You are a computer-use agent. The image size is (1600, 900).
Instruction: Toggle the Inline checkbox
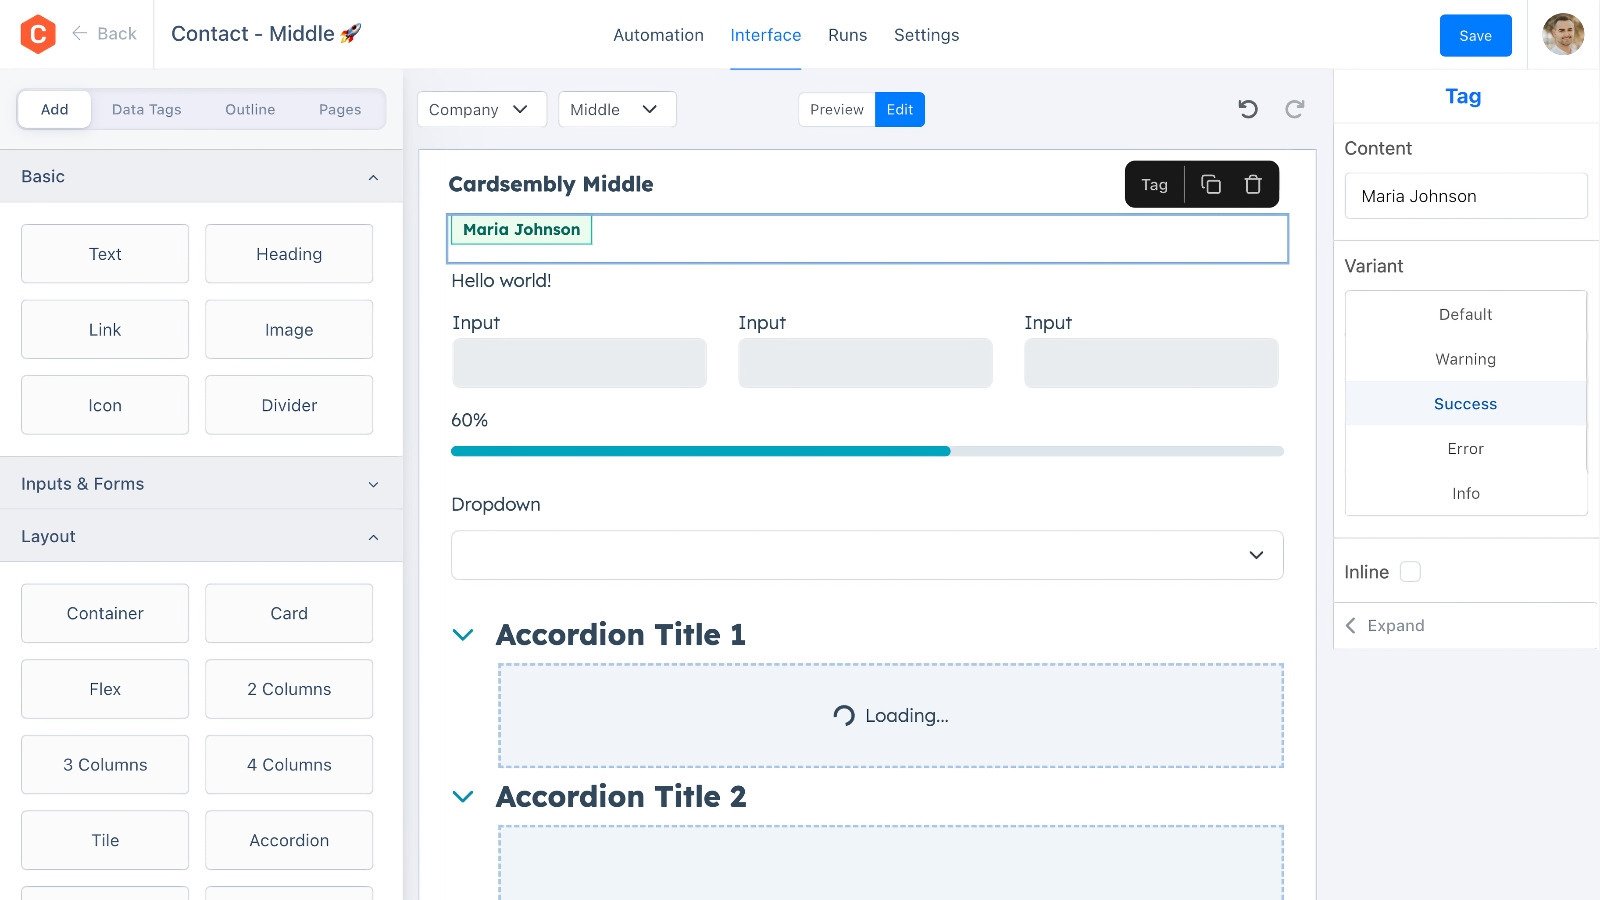coord(1410,572)
